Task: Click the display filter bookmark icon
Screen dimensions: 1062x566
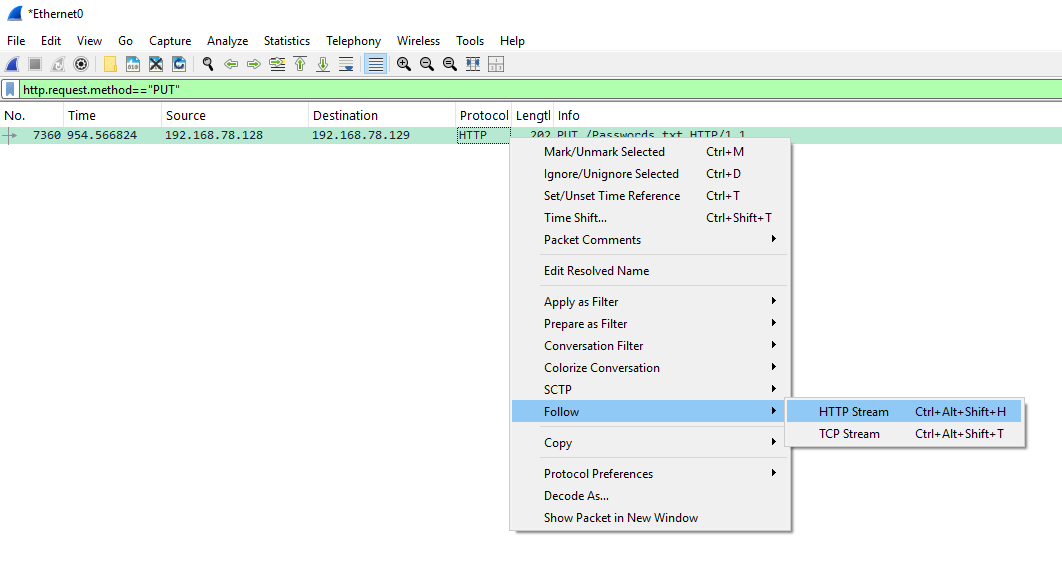Action: pos(10,90)
